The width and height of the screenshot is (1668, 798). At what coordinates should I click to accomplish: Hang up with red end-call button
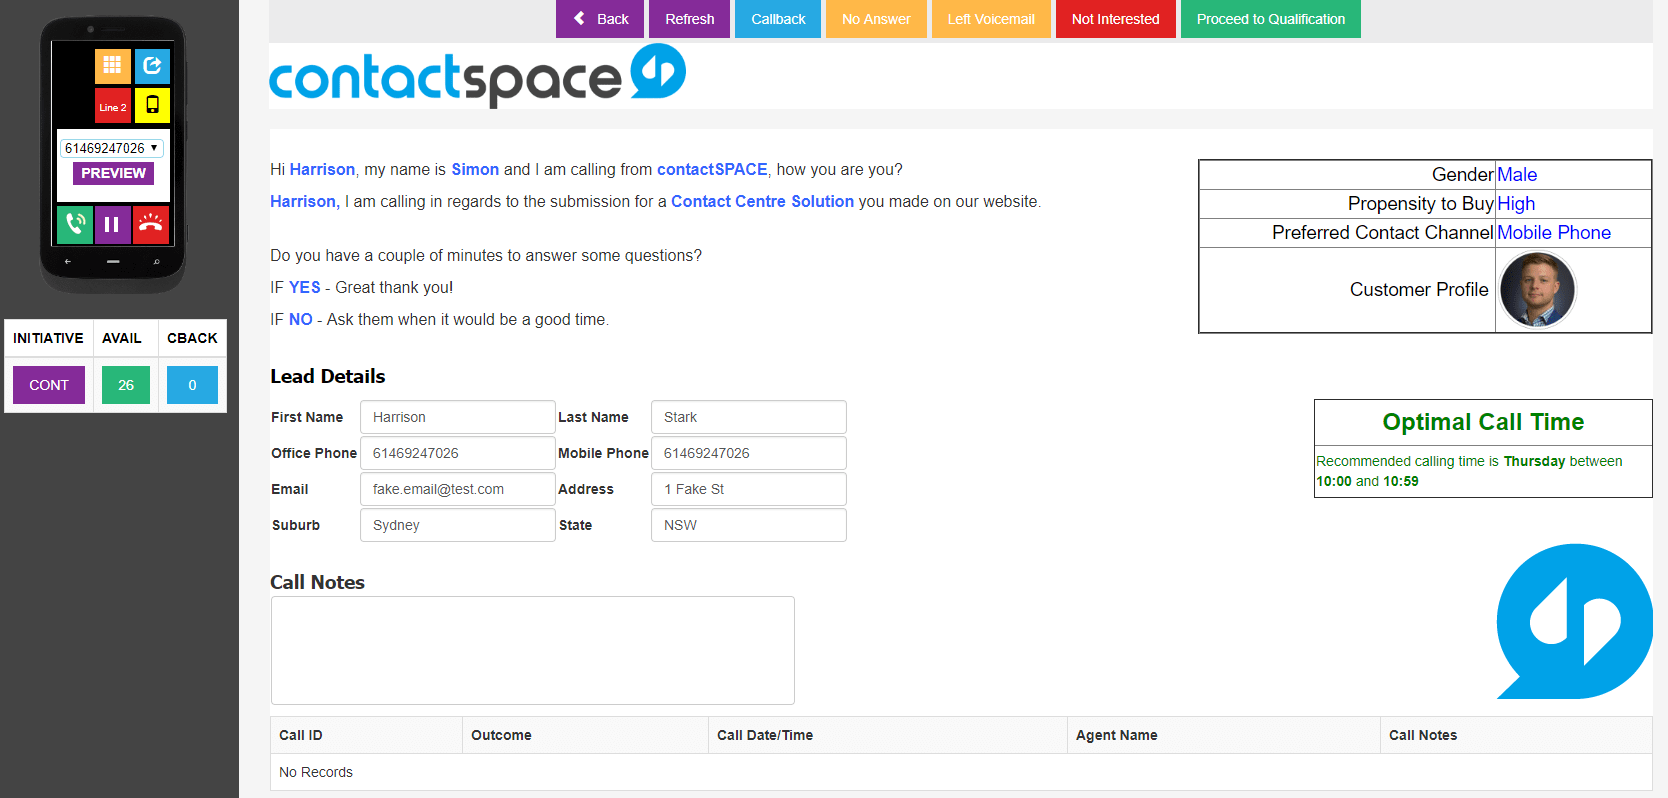click(x=151, y=224)
